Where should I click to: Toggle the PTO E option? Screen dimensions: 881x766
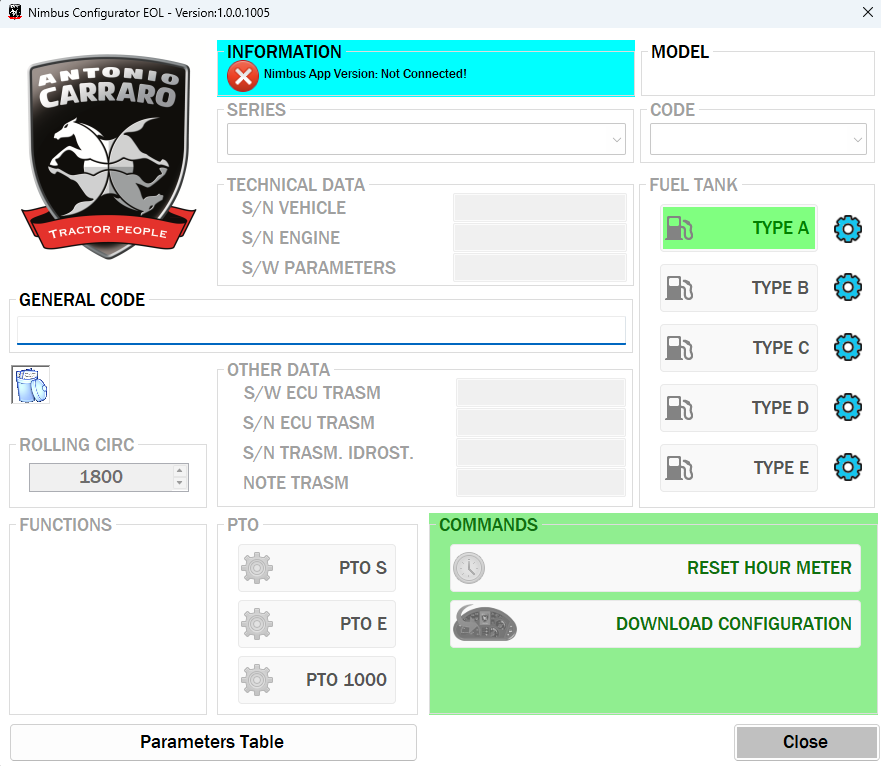pyautogui.click(x=317, y=624)
